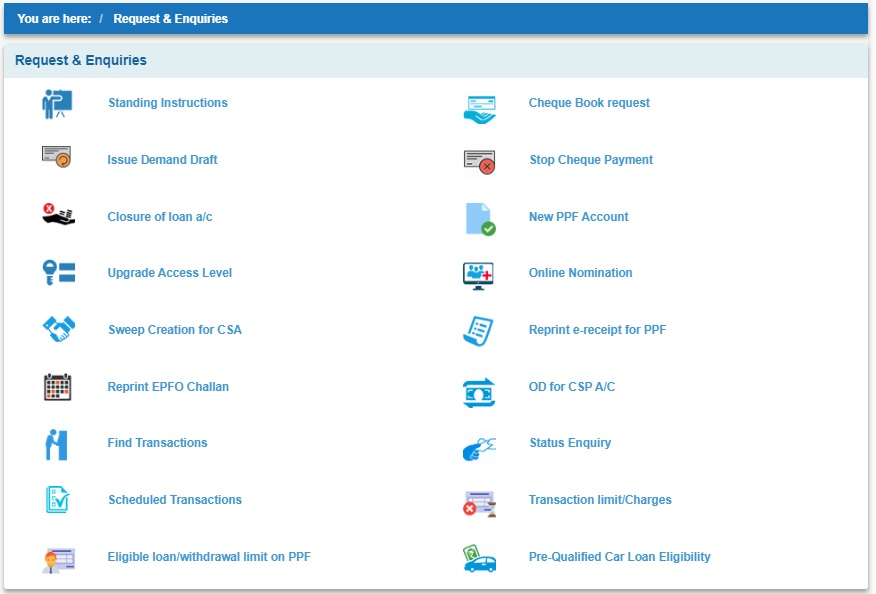Open the Standing Instructions link
Viewport: 876px width, 594px height.
click(168, 103)
